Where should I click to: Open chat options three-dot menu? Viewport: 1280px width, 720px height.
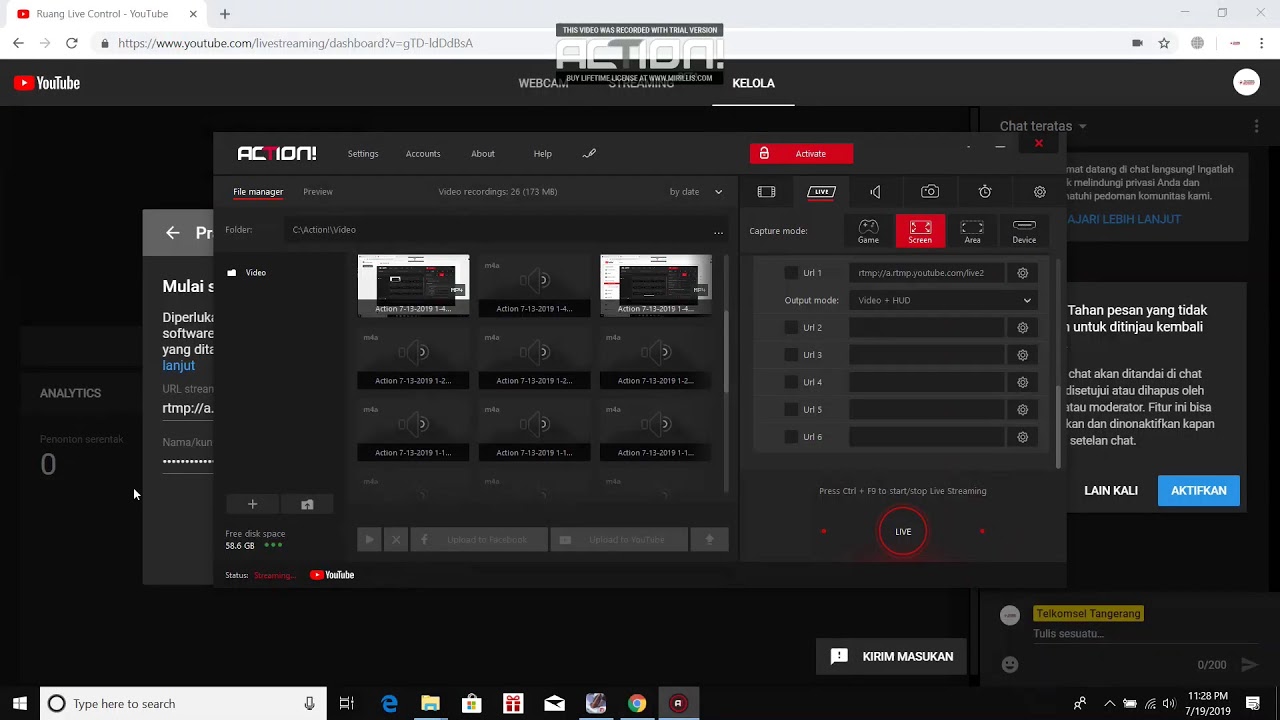(1256, 127)
